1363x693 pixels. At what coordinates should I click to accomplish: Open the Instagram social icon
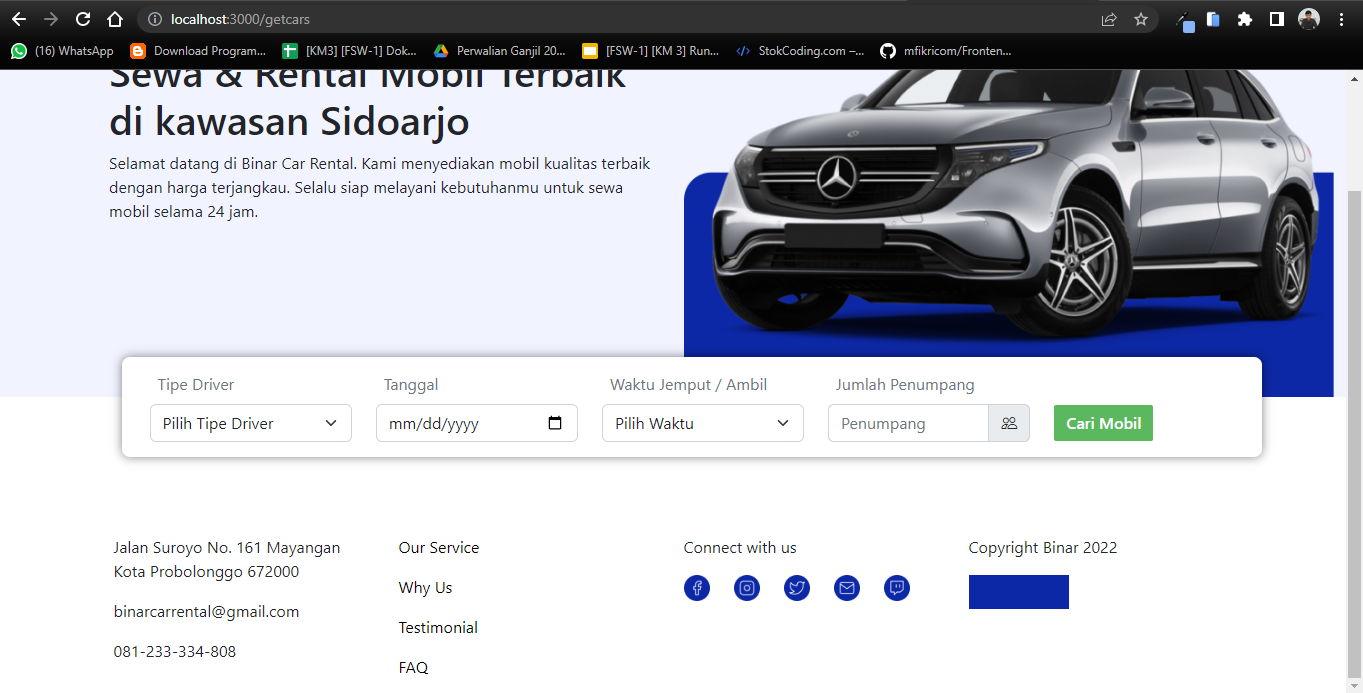click(x=747, y=588)
